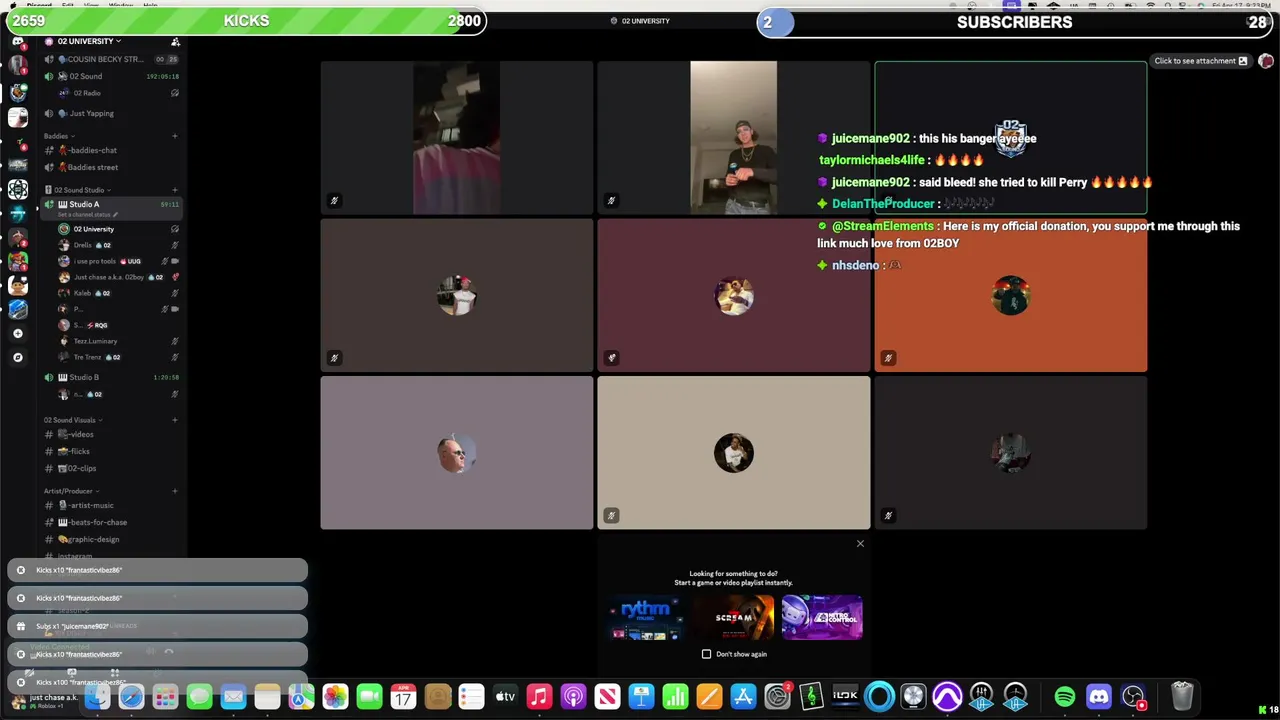Open the artist-music text channel

pos(110,505)
